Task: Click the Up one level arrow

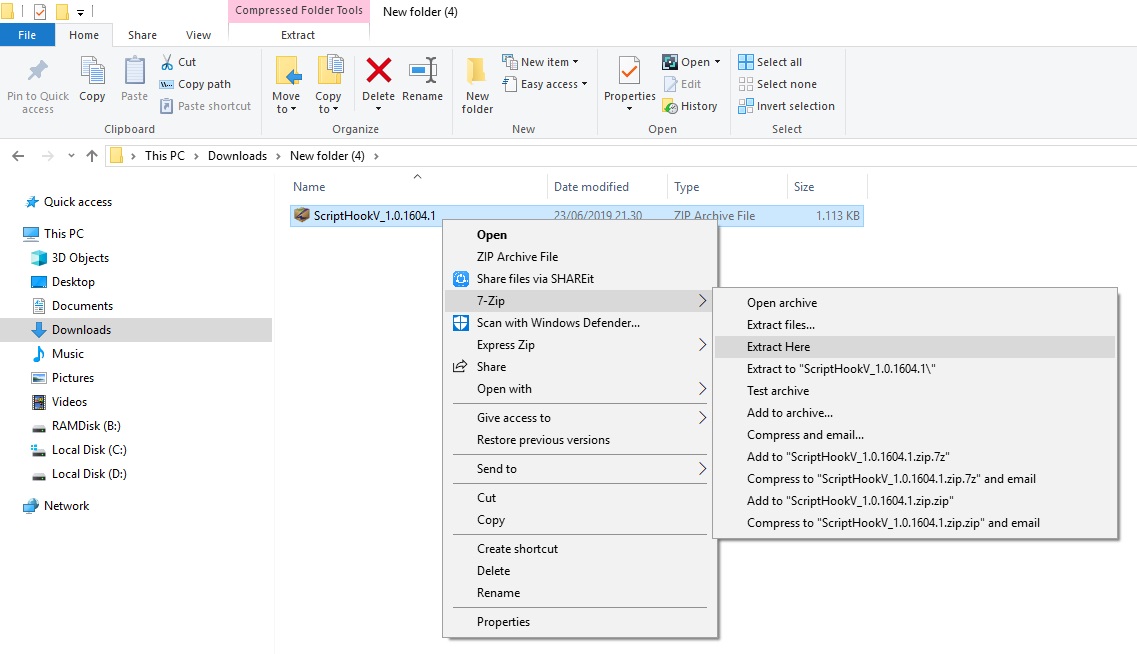Action: (x=91, y=156)
